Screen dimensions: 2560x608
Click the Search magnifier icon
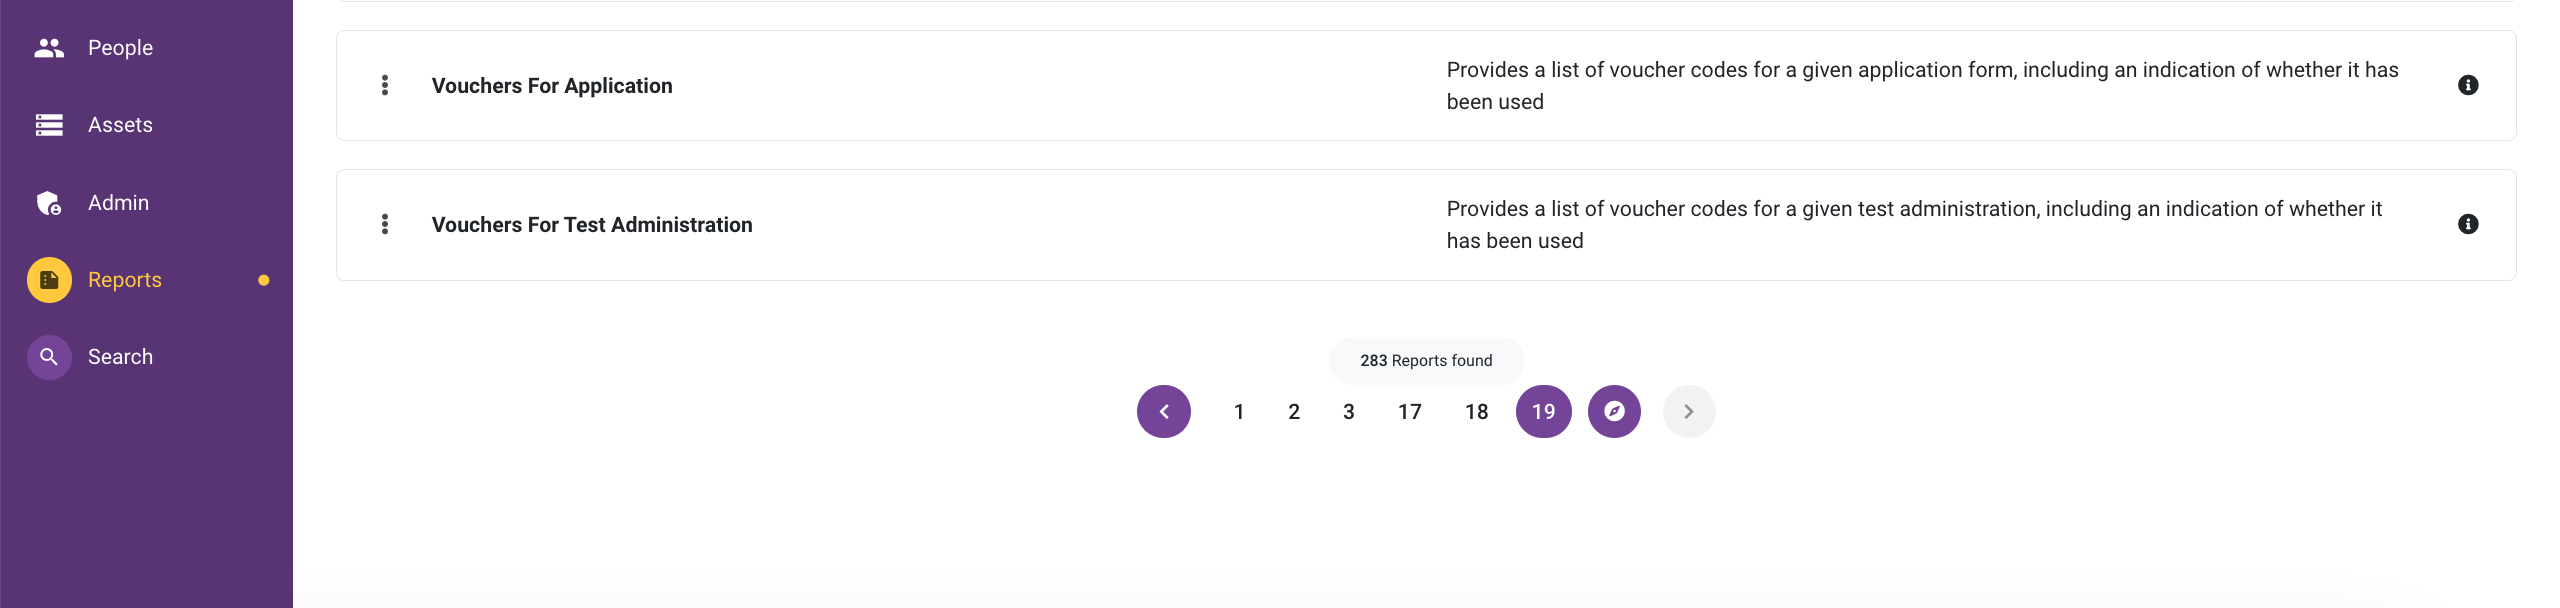point(49,357)
